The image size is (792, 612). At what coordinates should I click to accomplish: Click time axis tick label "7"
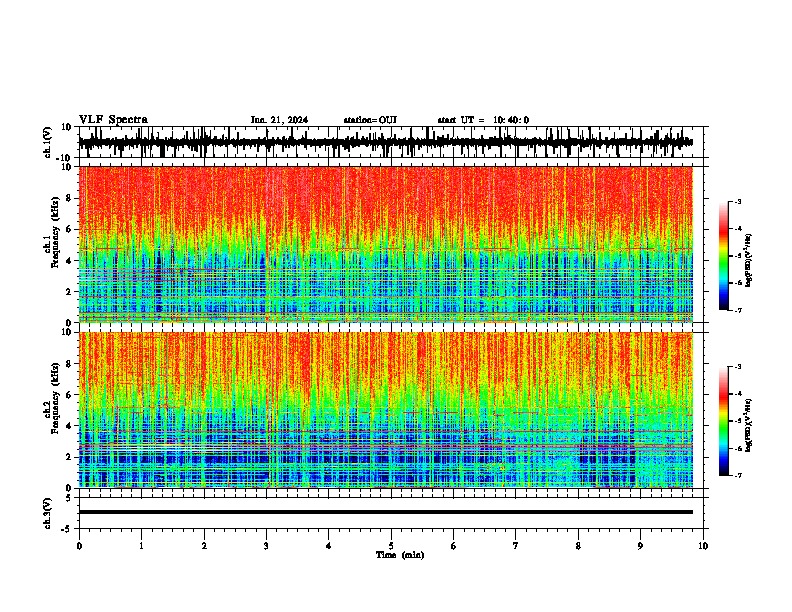pyautogui.click(x=516, y=546)
